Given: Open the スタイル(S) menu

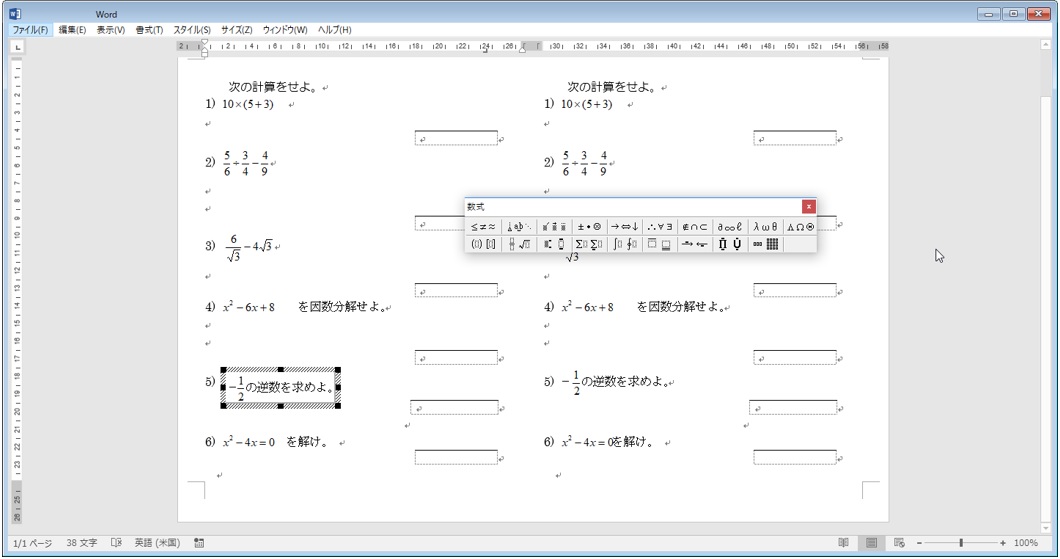Looking at the screenshot, I should [x=191, y=30].
